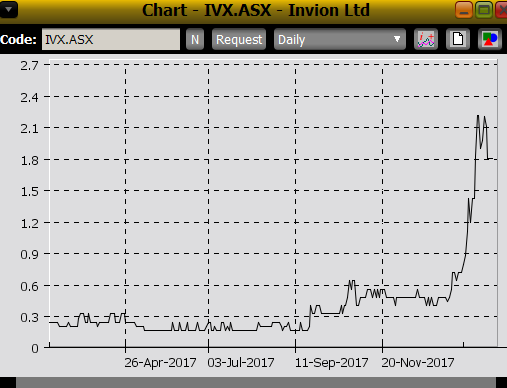Click the horizontal scrollbar below the chart
The height and width of the screenshot is (388, 507).
pyautogui.click(x=256, y=383)
